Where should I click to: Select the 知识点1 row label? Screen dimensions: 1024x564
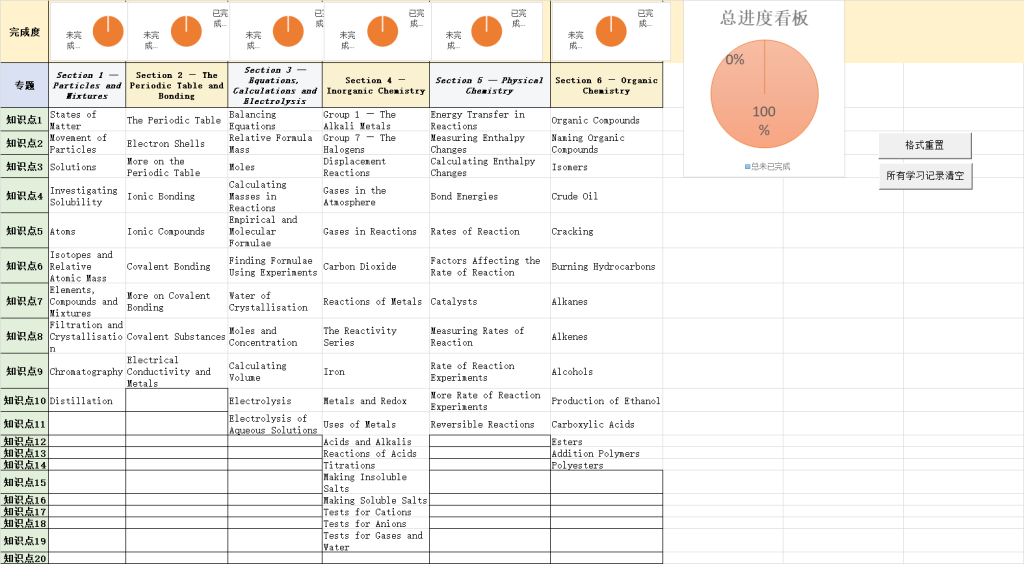pos(24,120)
